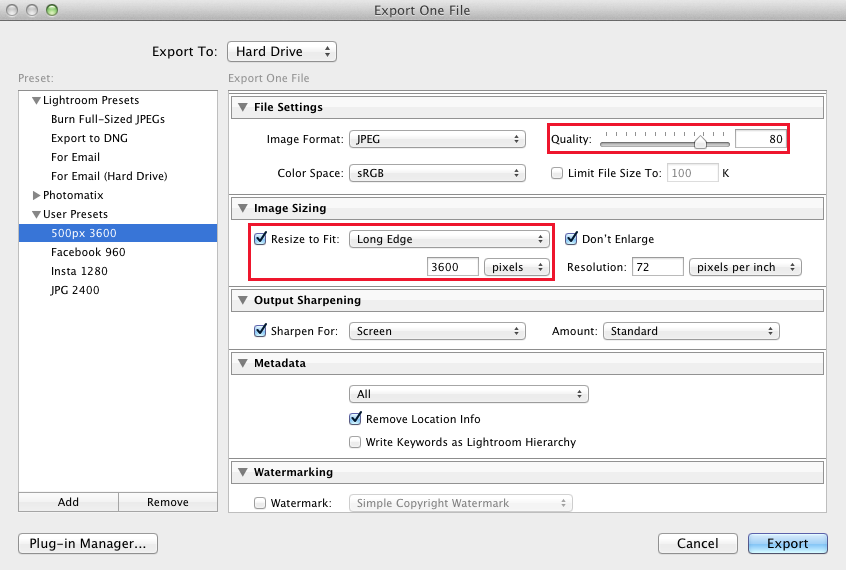Open the sharpening Amount dropdown

click(691, 331)
